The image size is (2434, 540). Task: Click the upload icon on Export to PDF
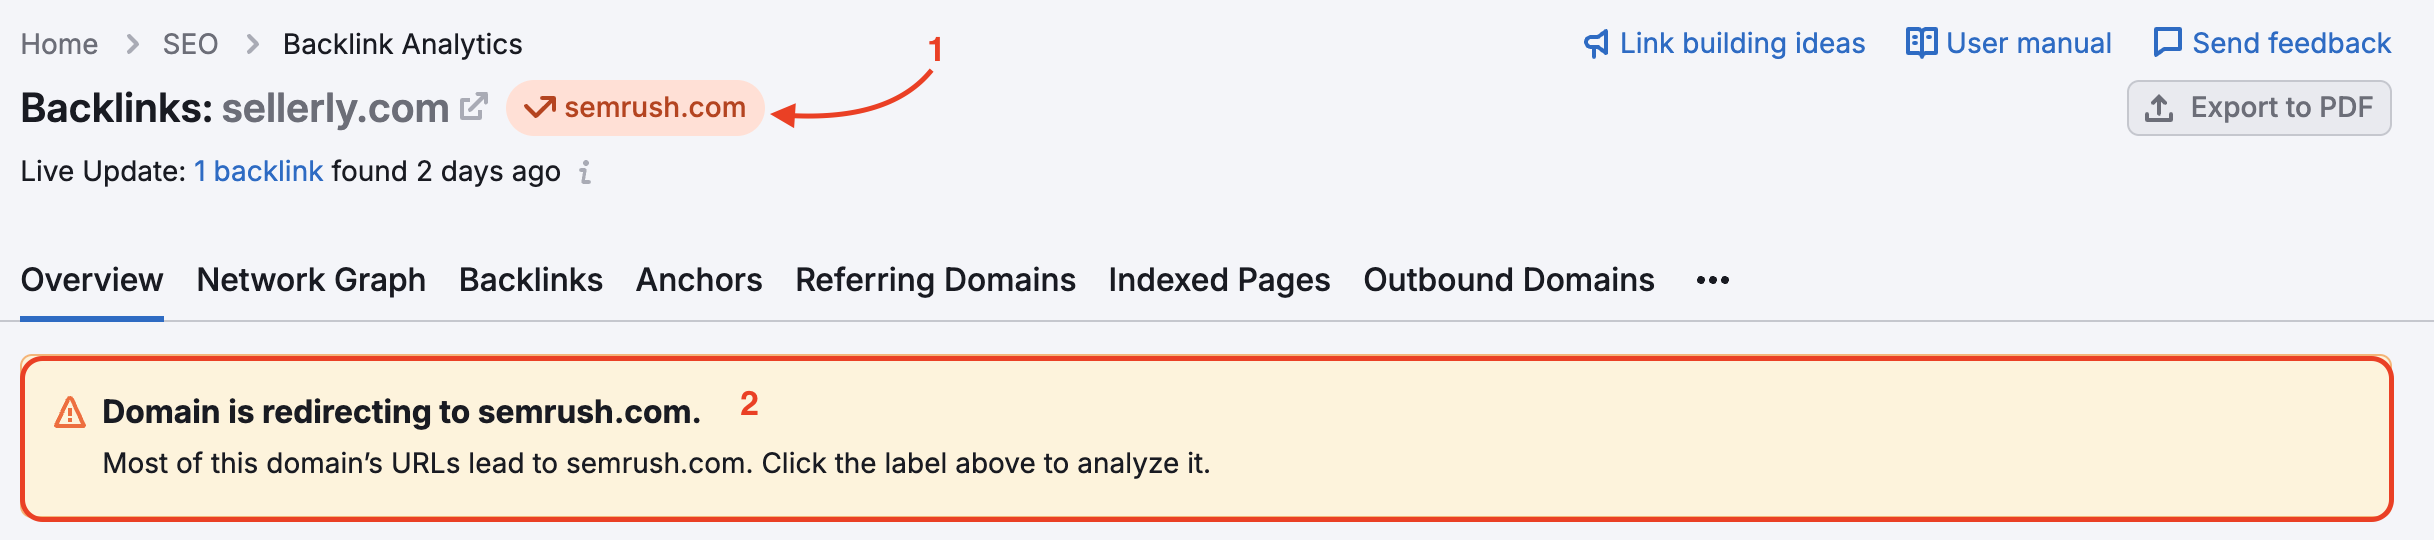pyautogui.click(x=2159, y=108)
